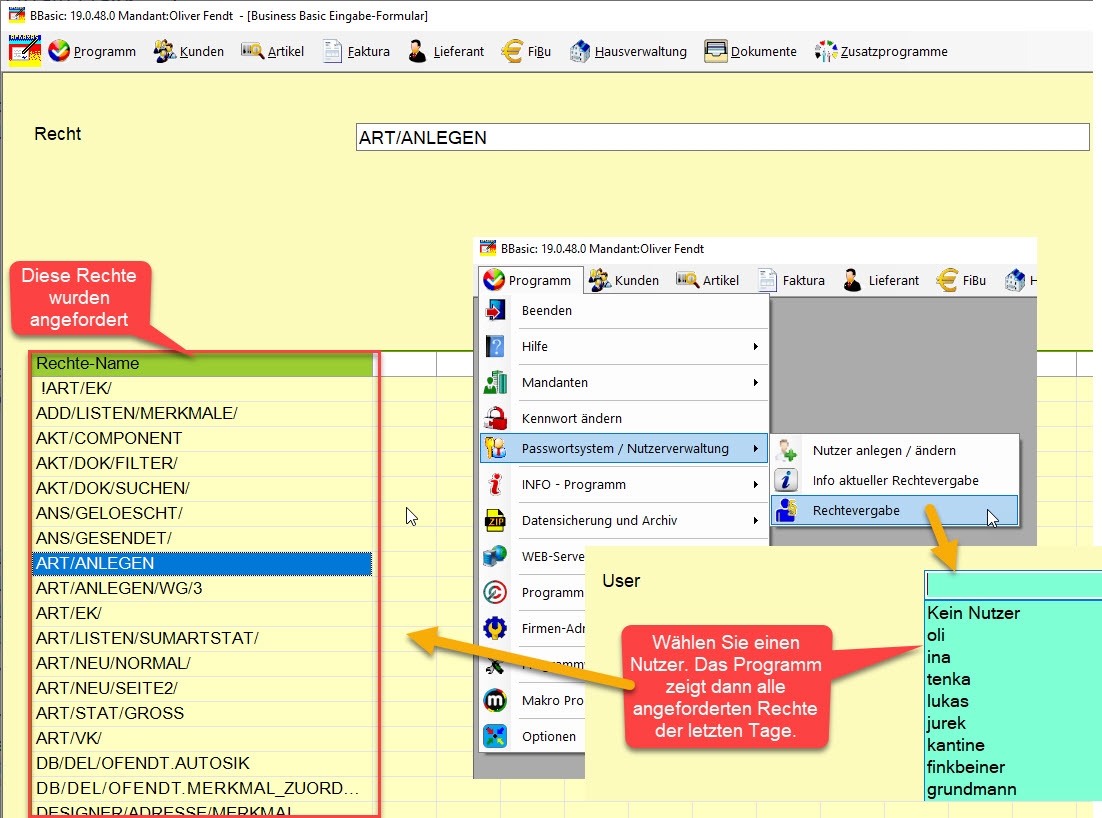Click the BBasic logo icon in the main toolbar
The image size is (1102, 818).
pos(25,51)
